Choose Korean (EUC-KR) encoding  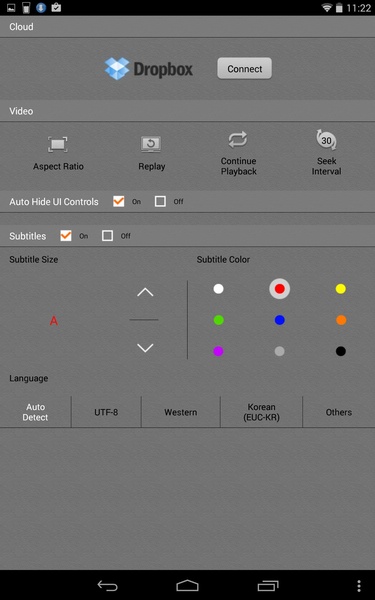[261, 412]
